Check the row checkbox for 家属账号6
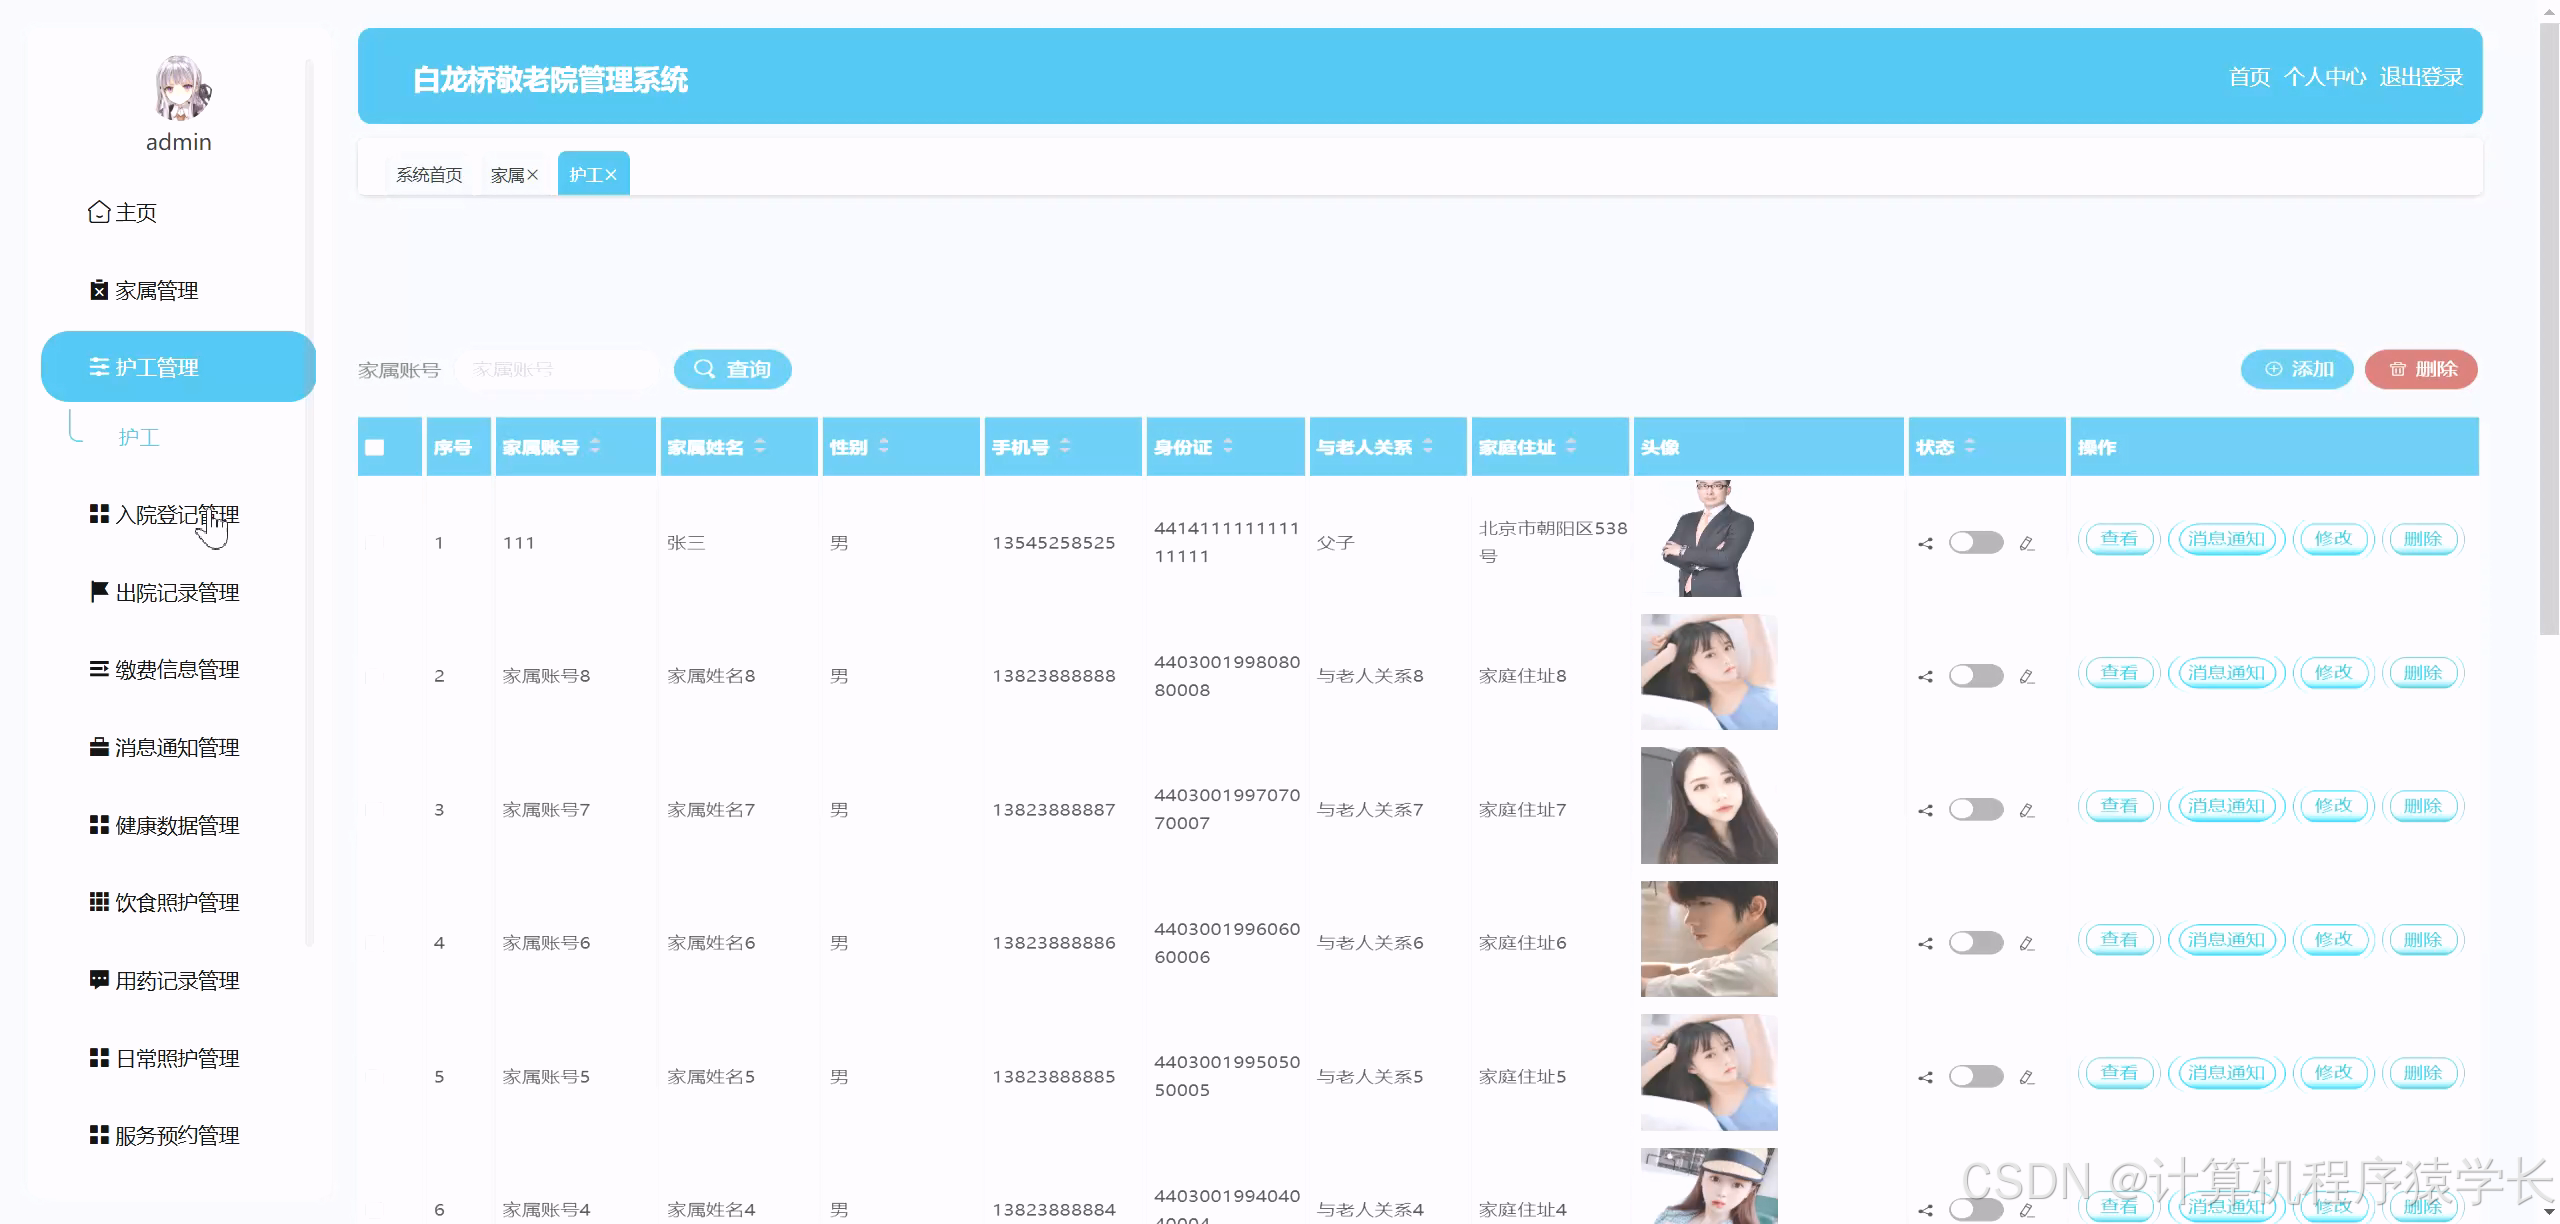The width and height of the screenshot is (2560, 1224). pos(375,943)
